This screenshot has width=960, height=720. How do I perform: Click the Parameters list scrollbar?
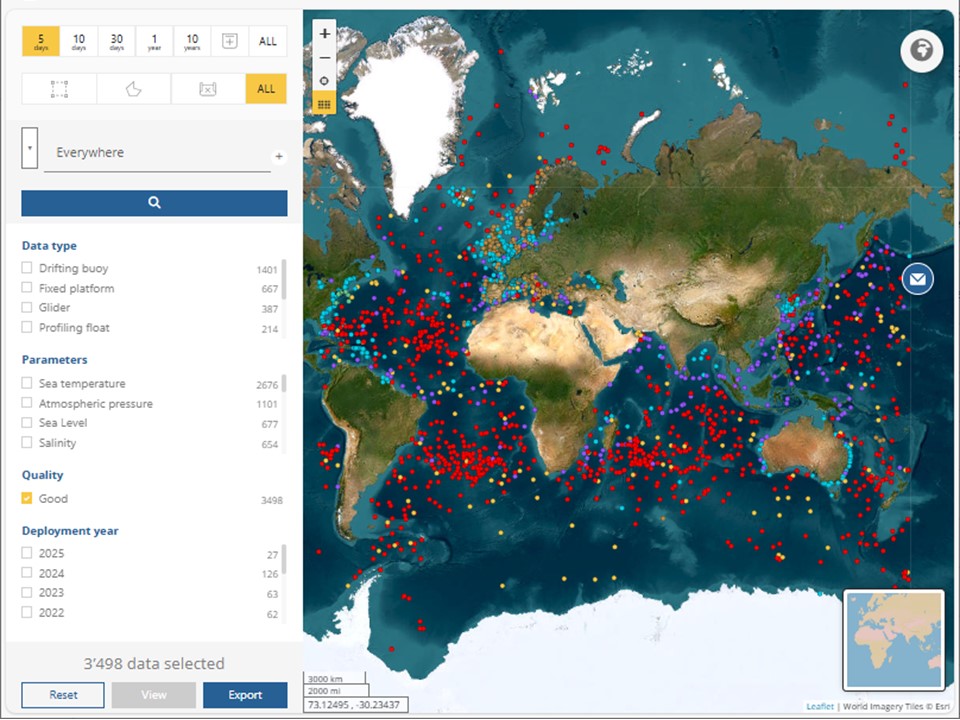(284, 384)
